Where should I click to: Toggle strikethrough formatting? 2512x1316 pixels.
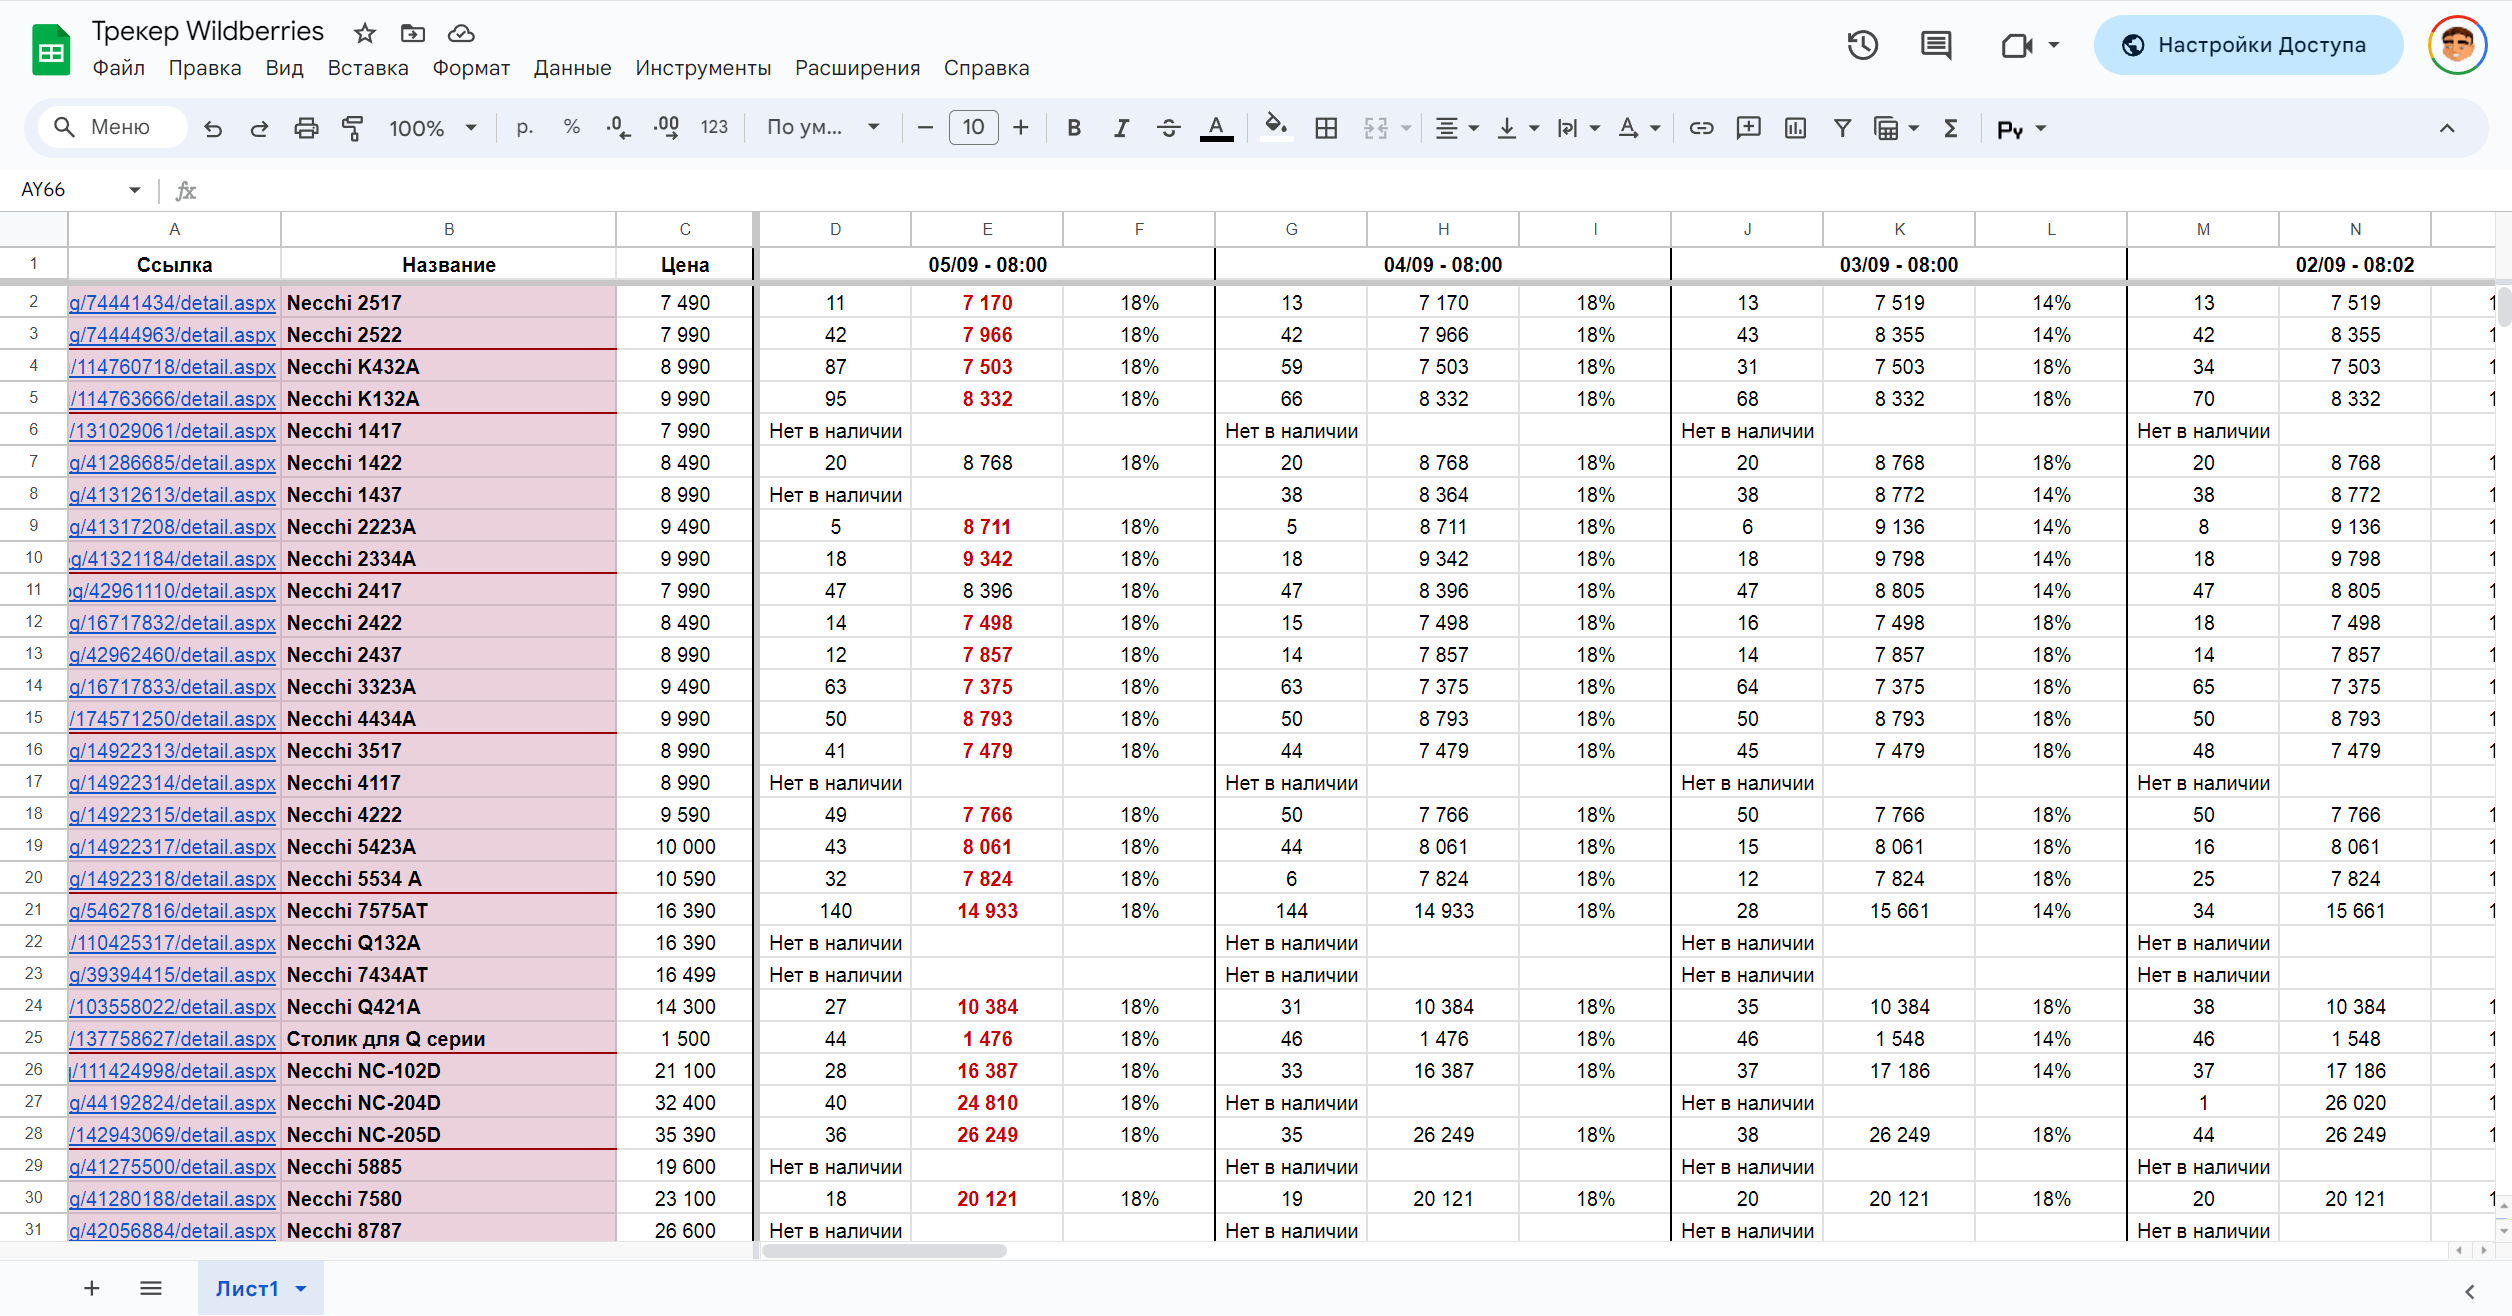1168,128
